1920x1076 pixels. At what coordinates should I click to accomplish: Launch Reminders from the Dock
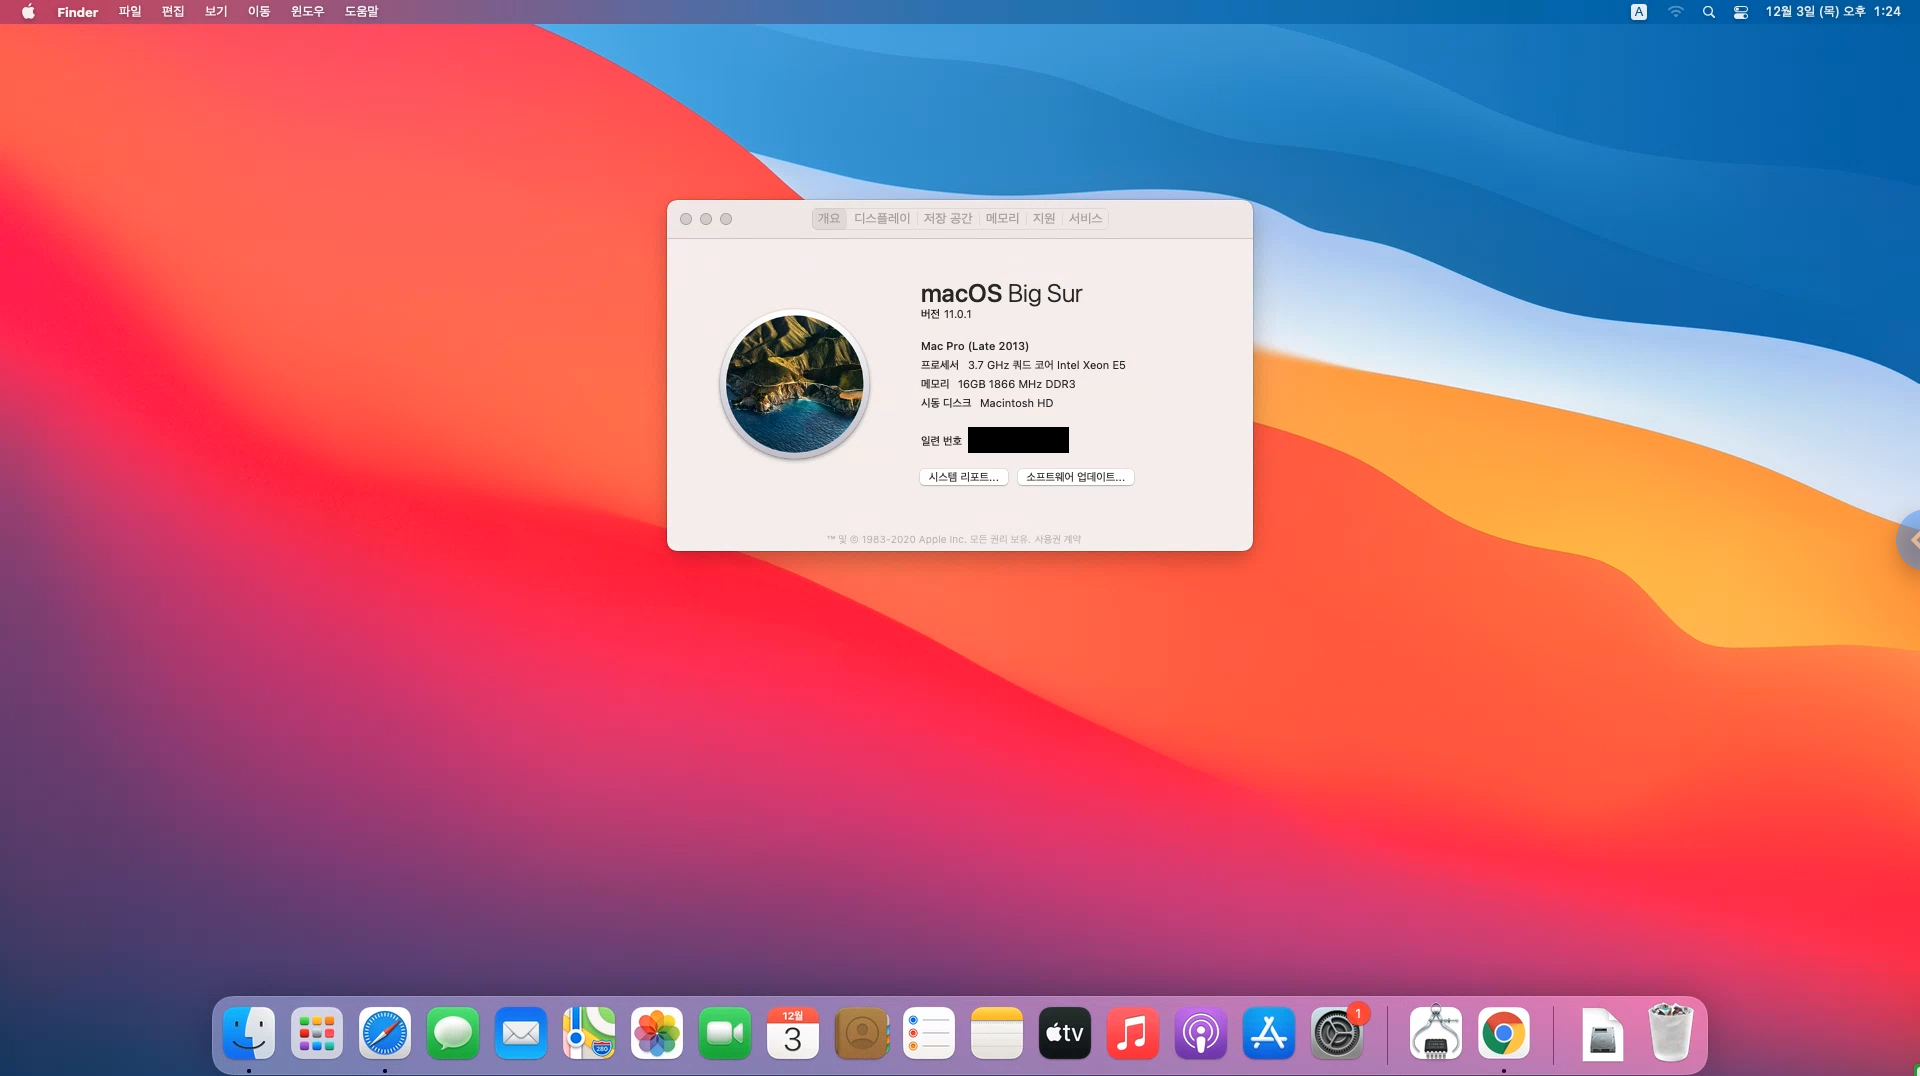click(x=929, y=1033)
